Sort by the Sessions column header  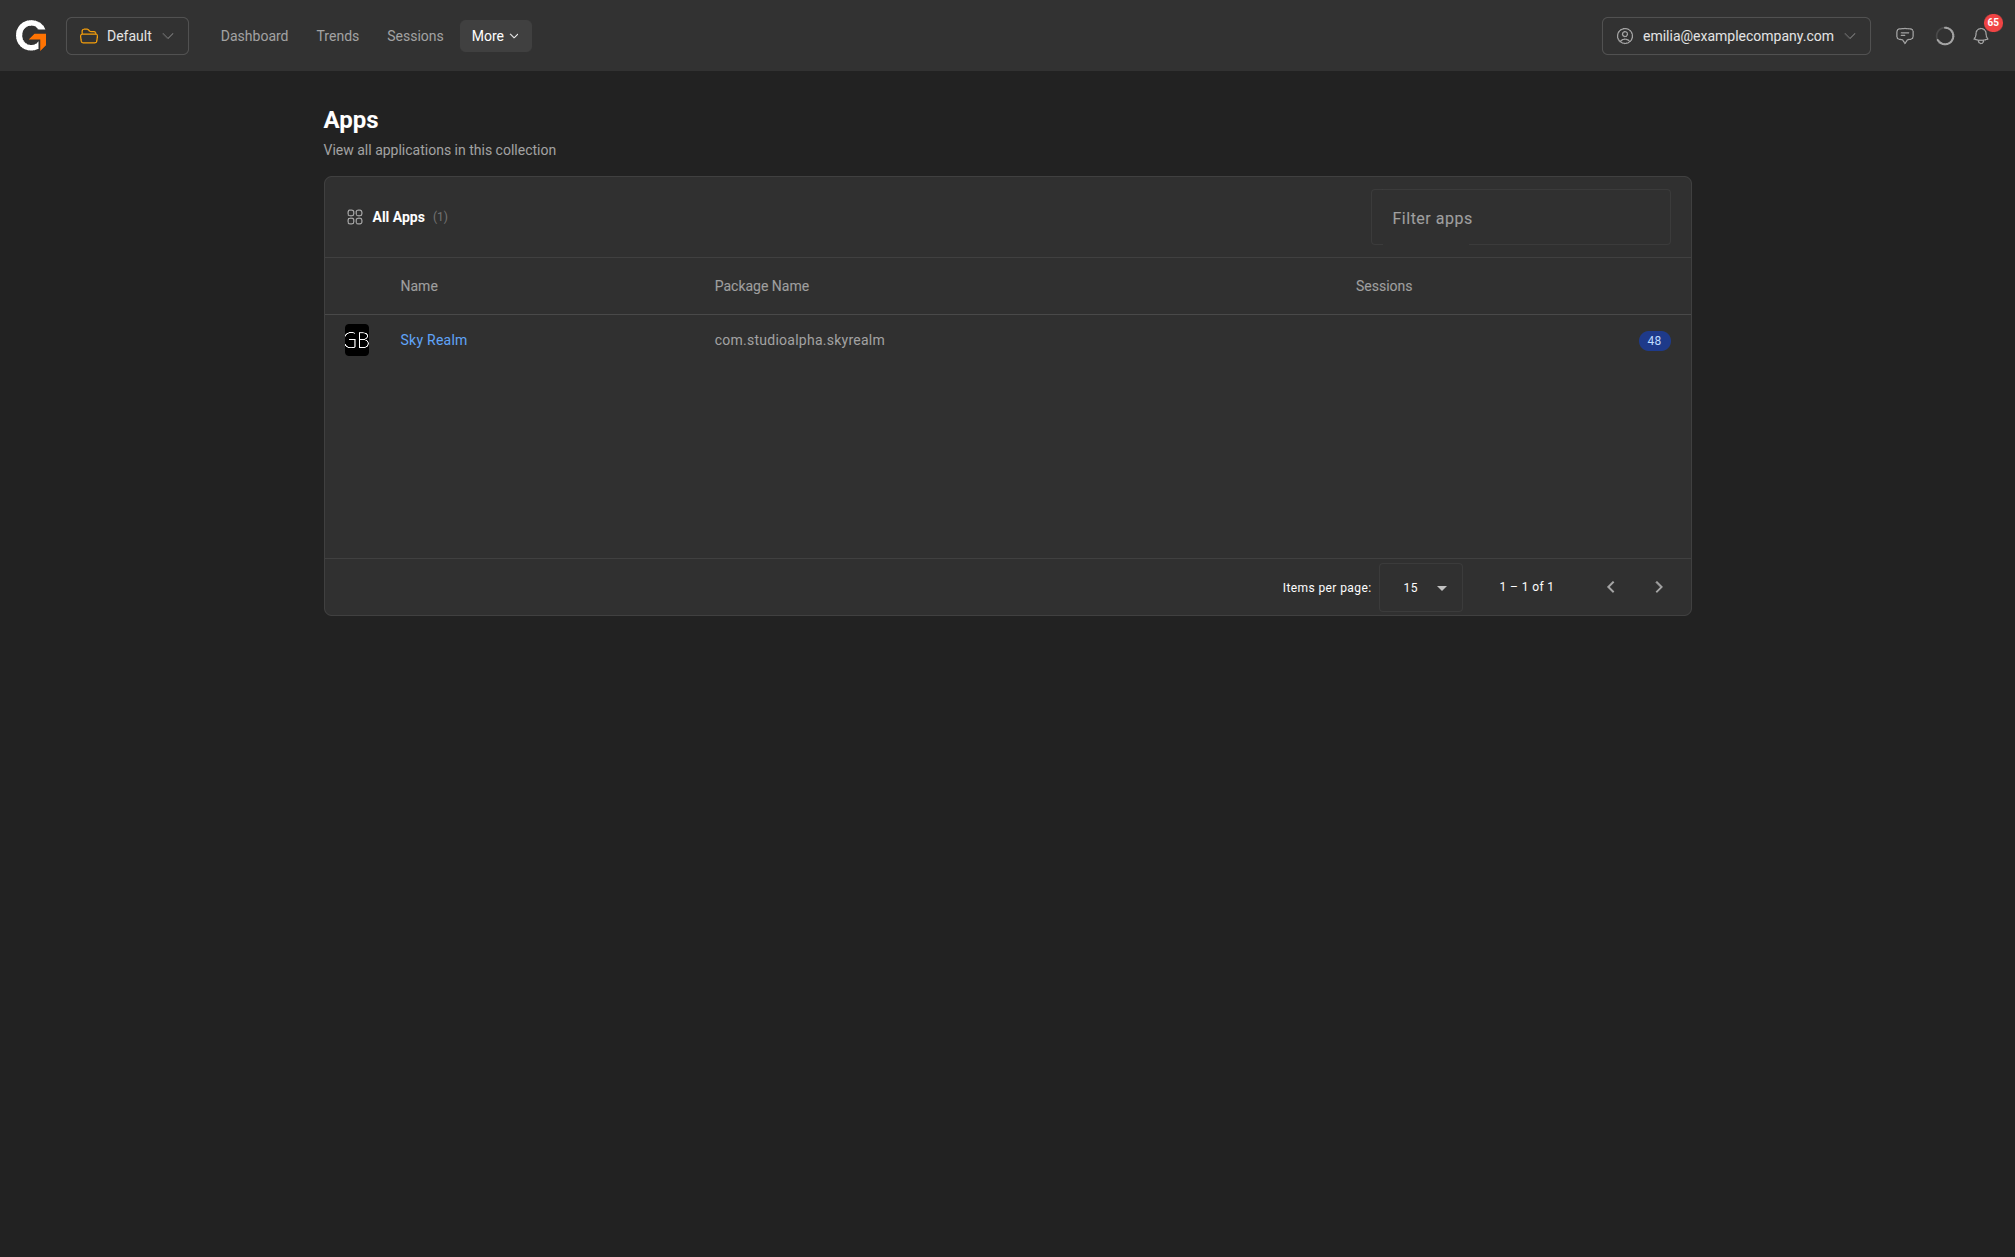tap(1383, 286)
